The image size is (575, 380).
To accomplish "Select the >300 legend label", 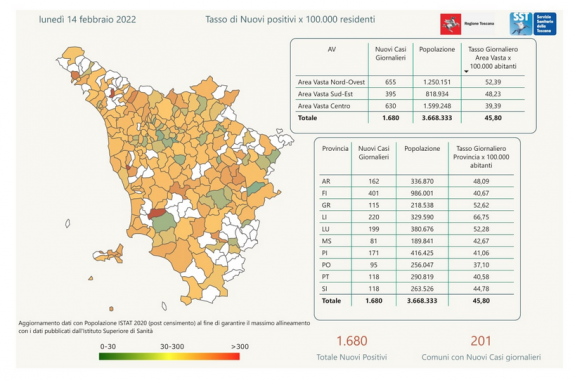I will pos(240,347).
